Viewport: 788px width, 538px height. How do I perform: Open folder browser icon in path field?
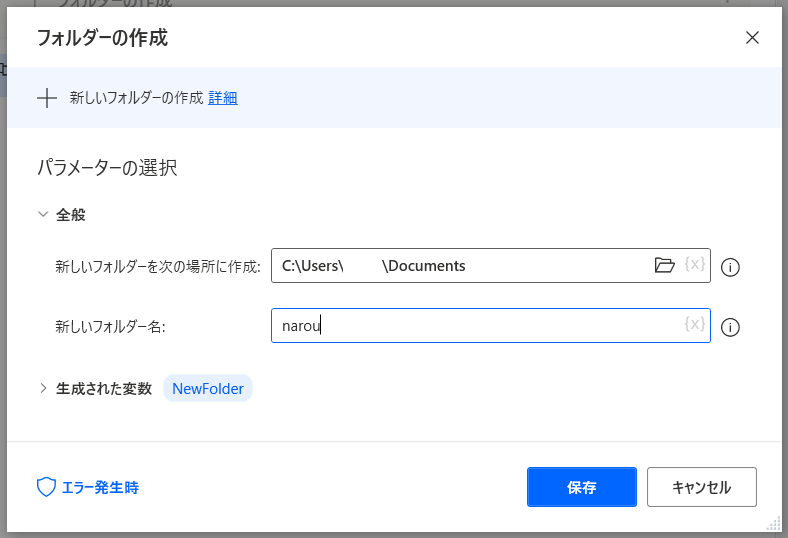tap(664, 265)
